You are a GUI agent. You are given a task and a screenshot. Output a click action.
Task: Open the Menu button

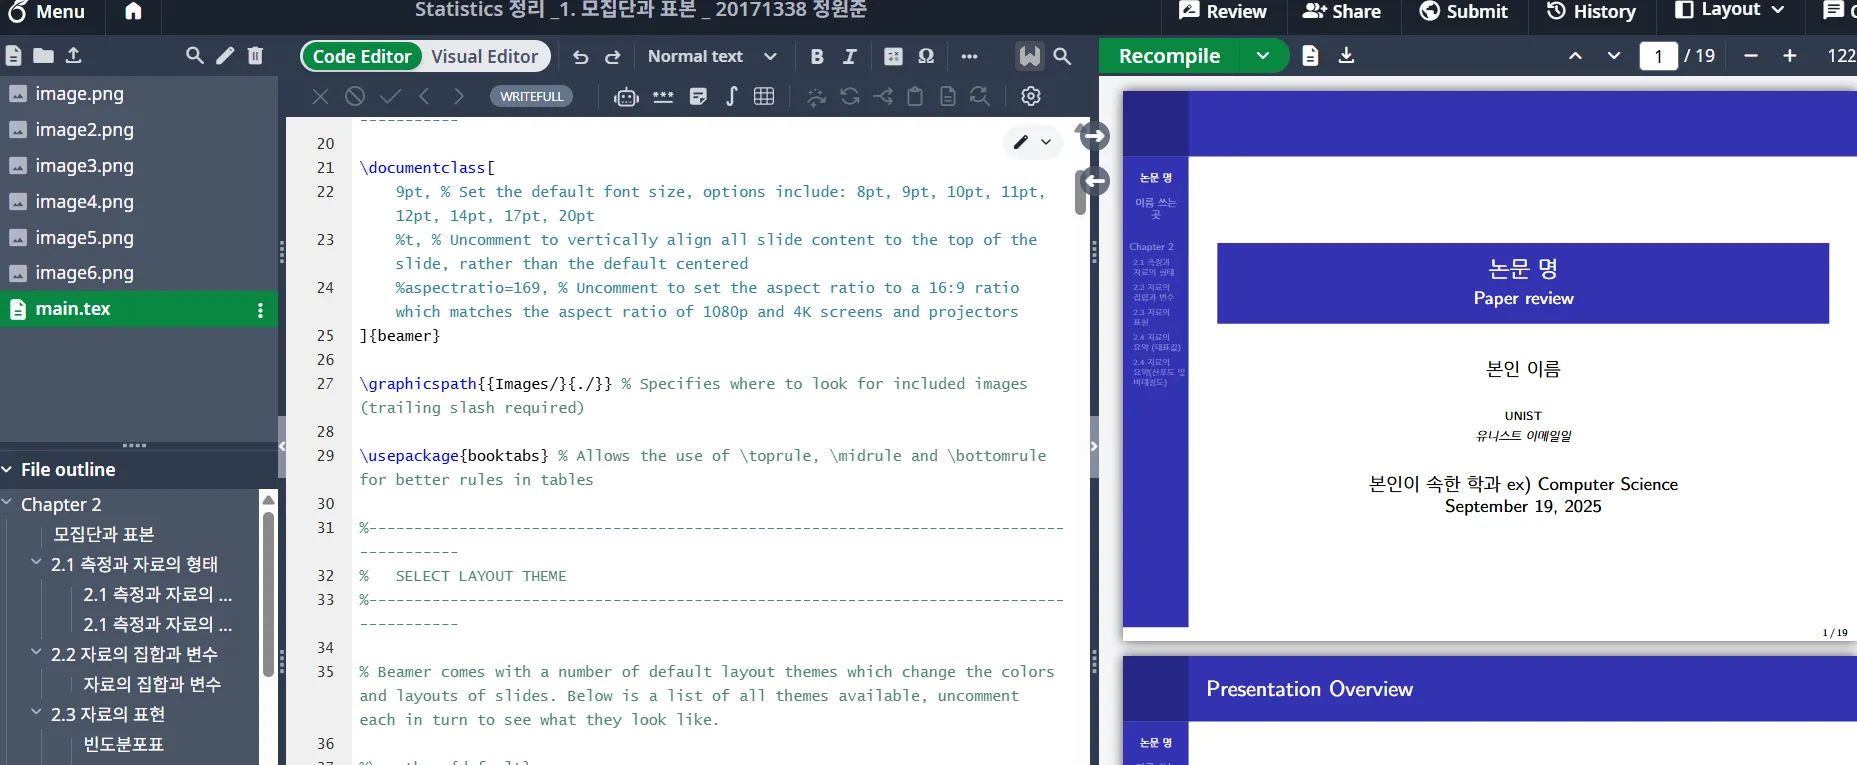tap(46, 12)
